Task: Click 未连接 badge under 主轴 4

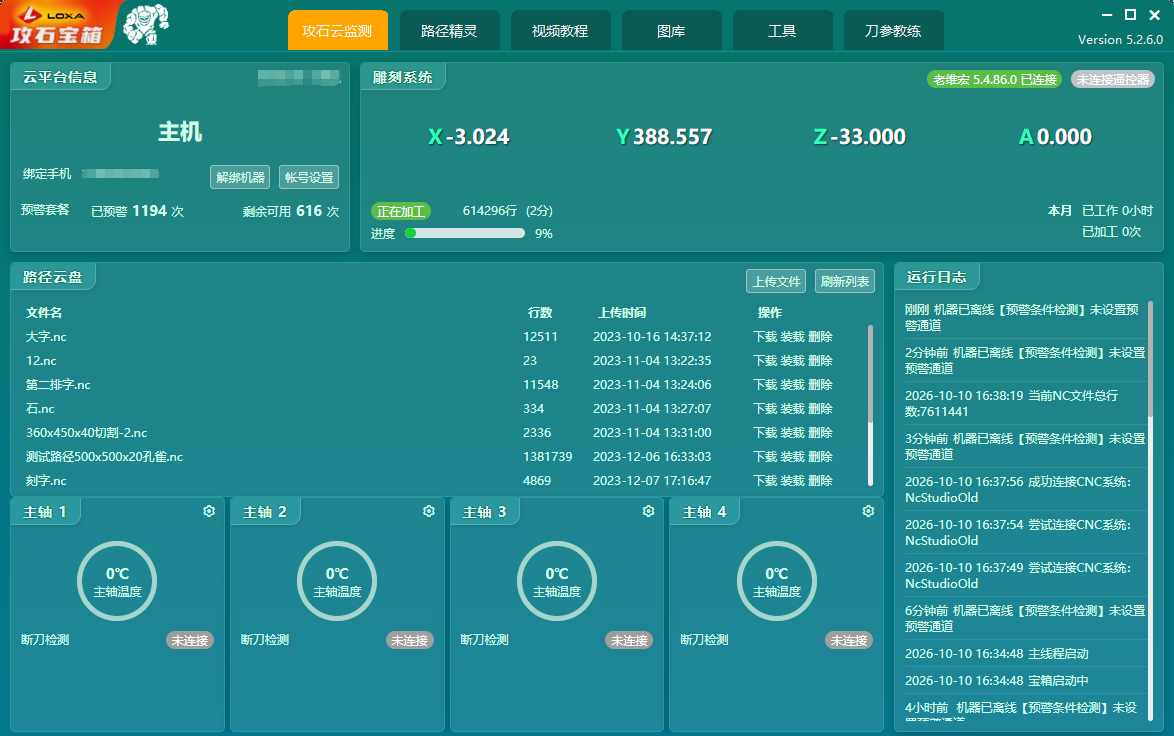Action: pos(849,640)
